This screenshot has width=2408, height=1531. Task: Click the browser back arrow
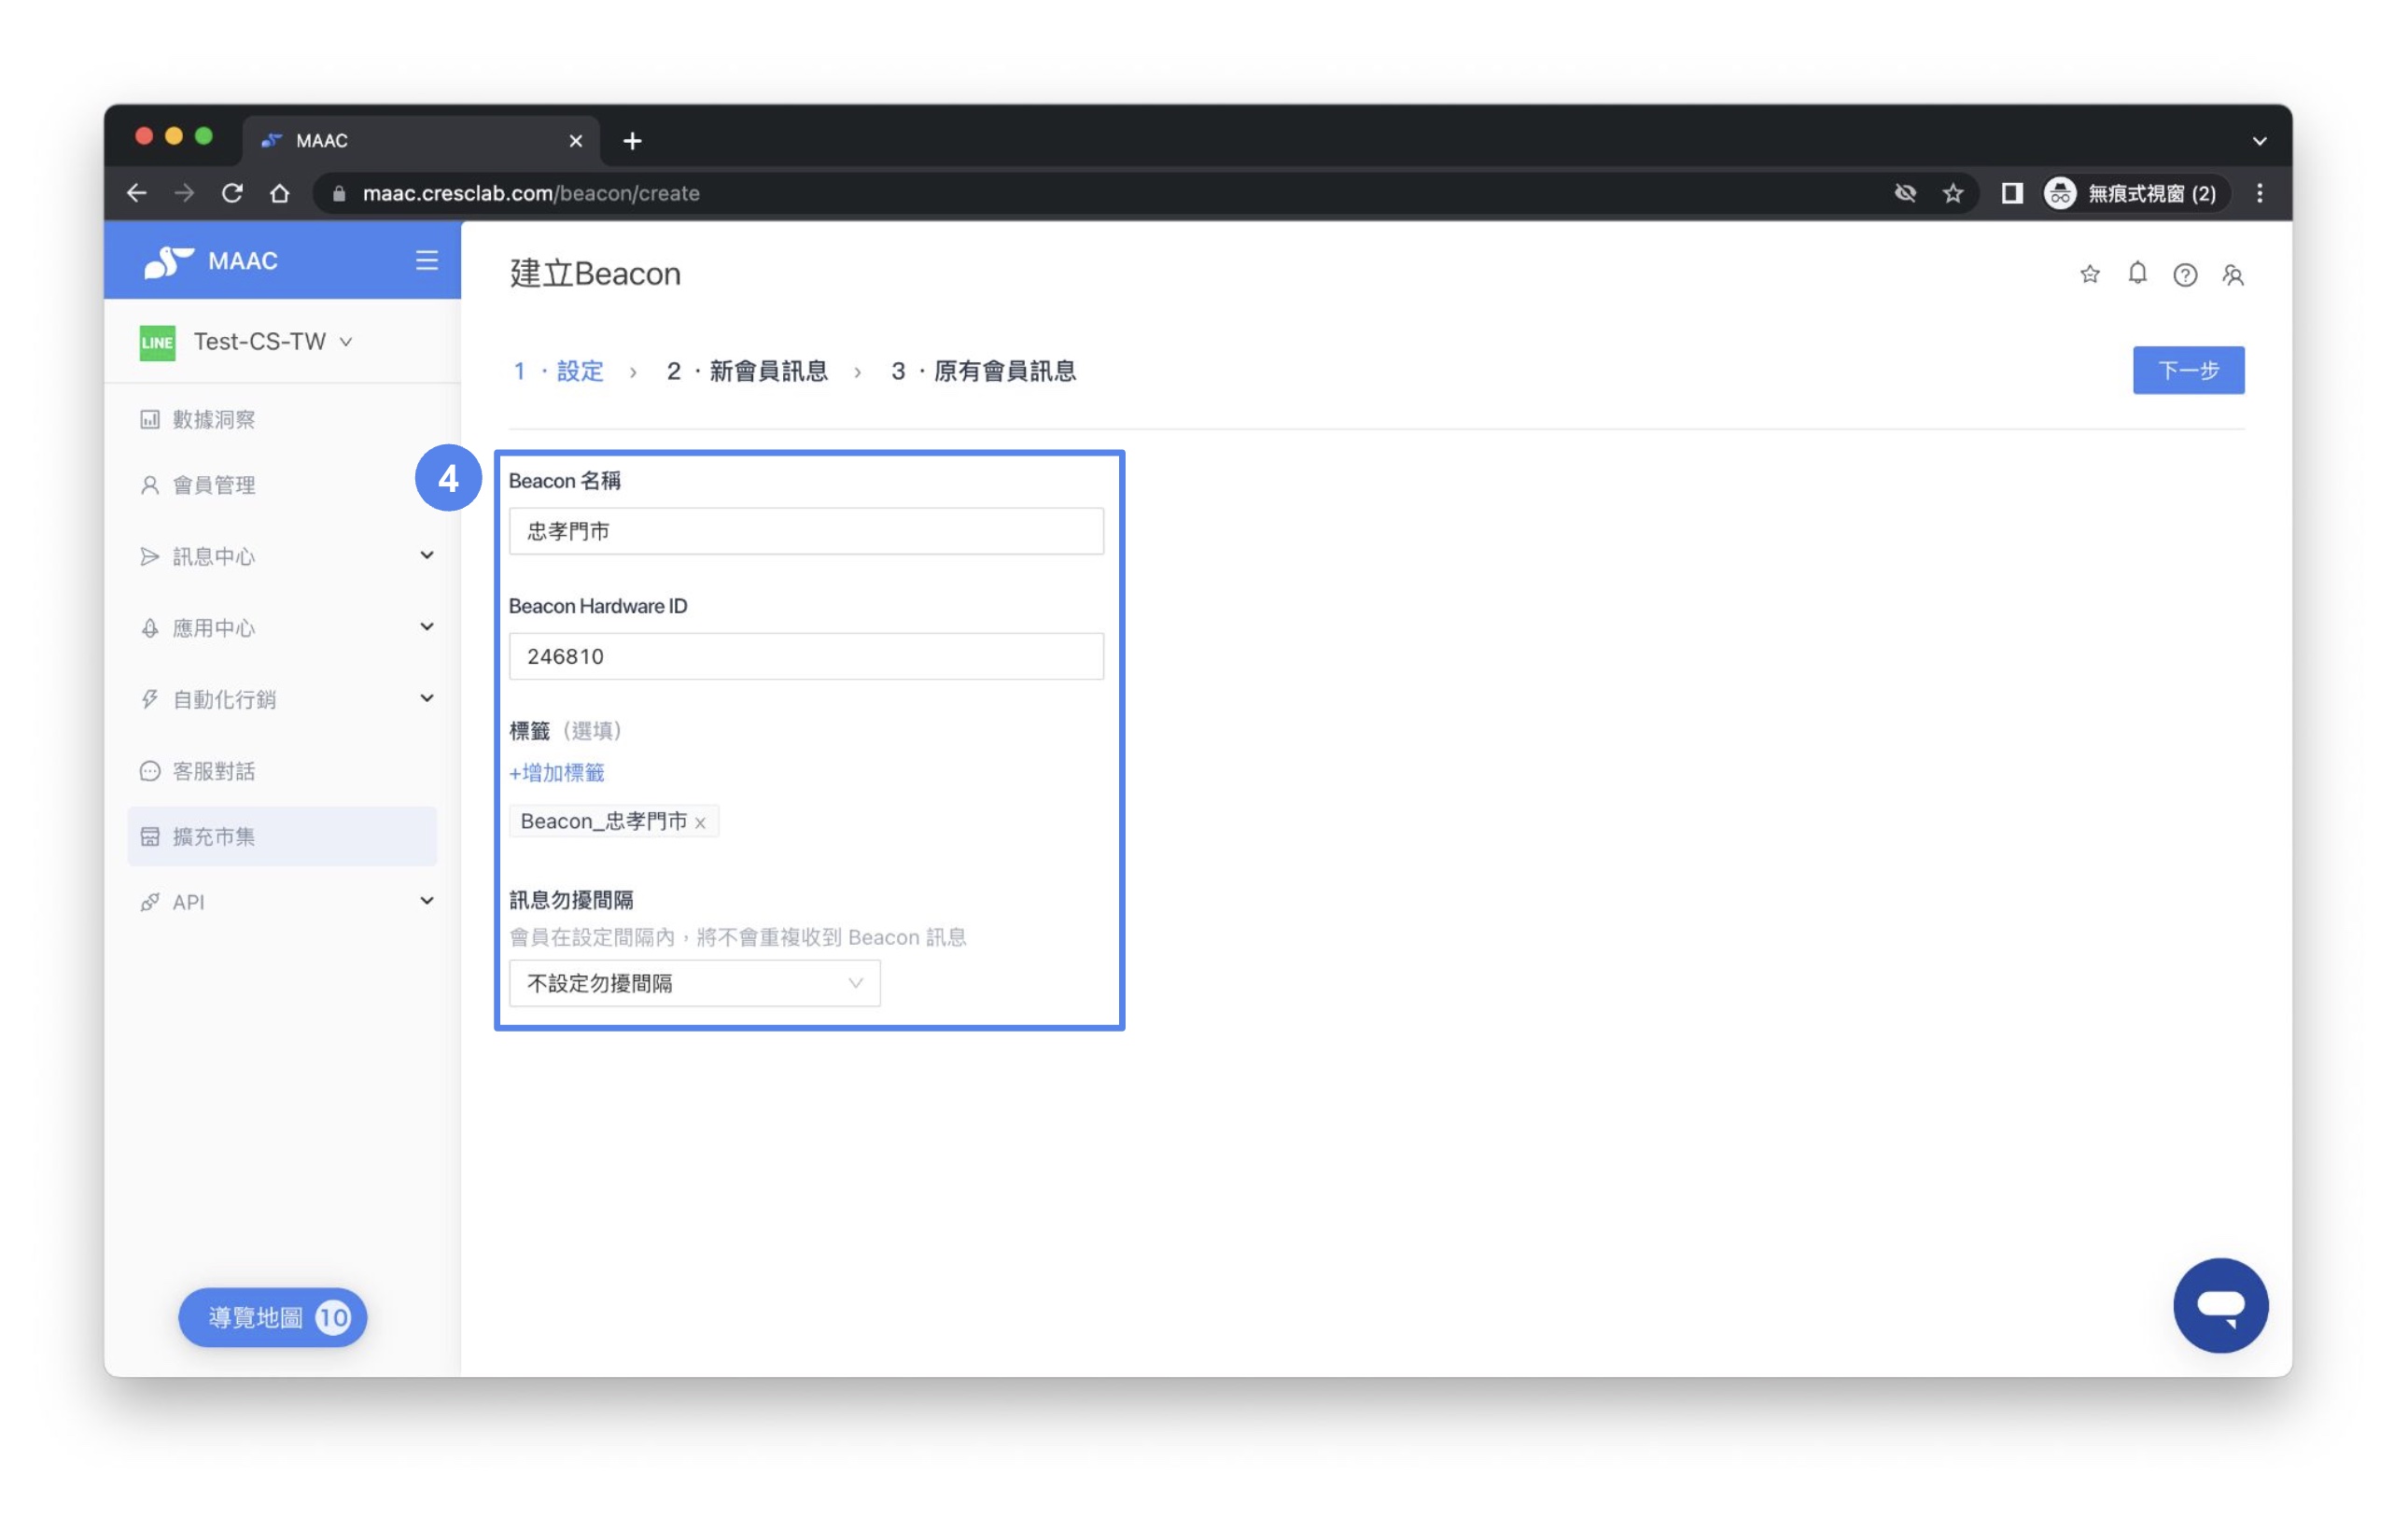(137, 193)
